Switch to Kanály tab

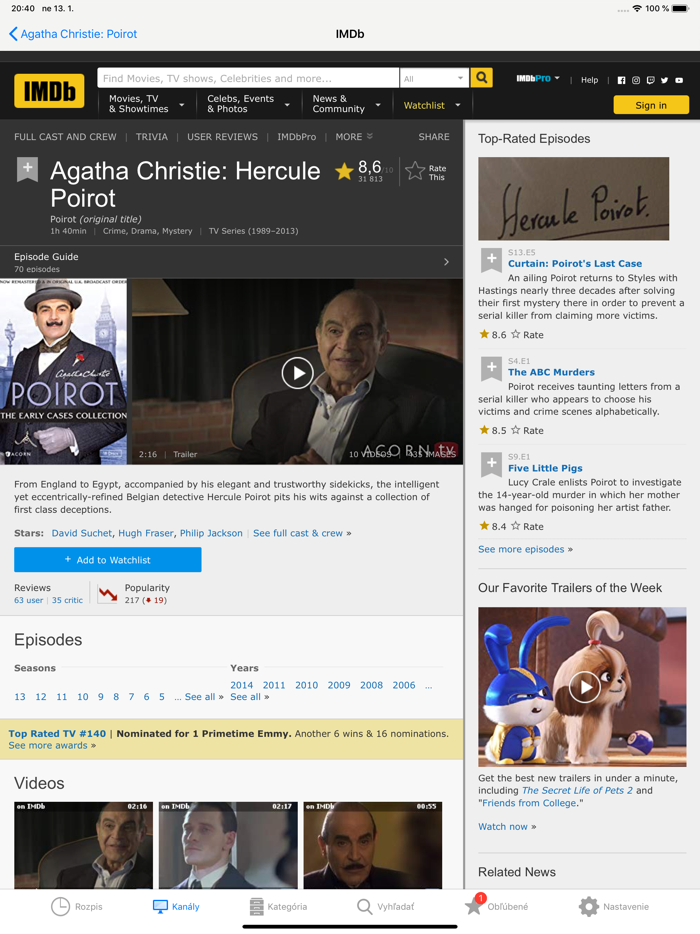click(176, 907)
